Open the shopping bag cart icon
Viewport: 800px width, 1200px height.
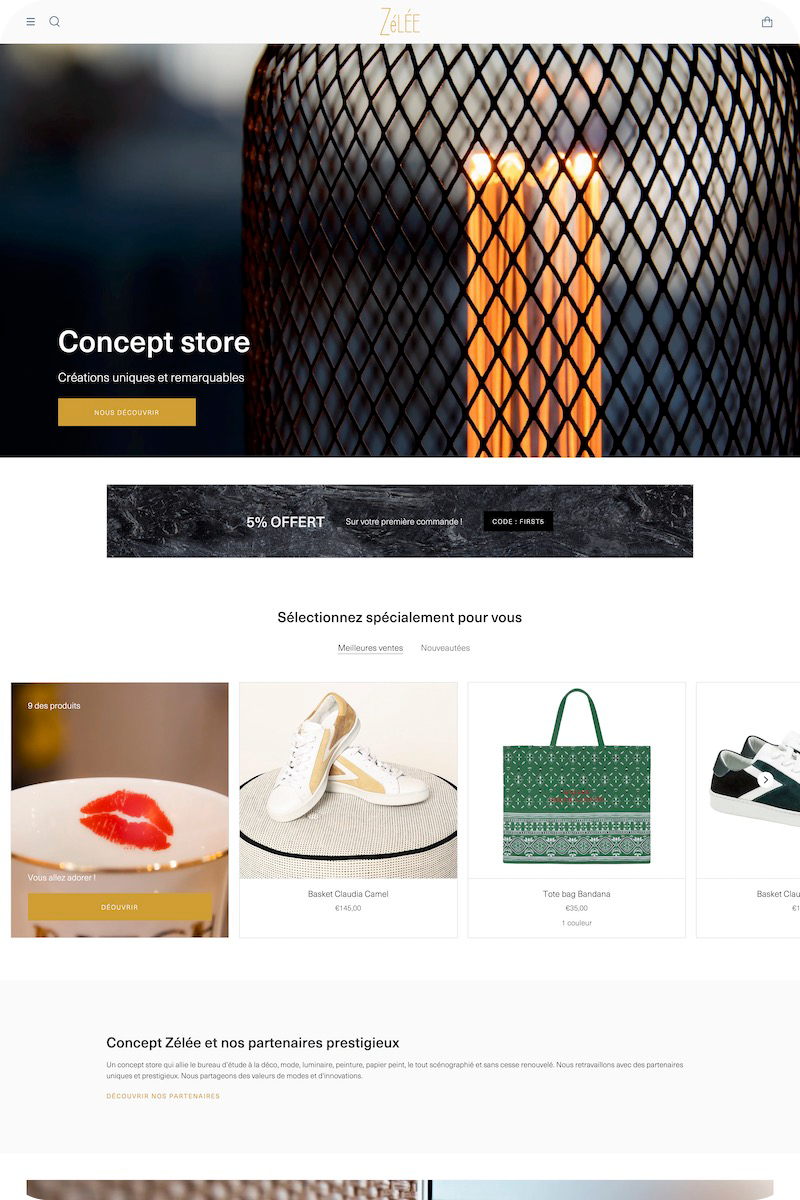pos(767,22)
